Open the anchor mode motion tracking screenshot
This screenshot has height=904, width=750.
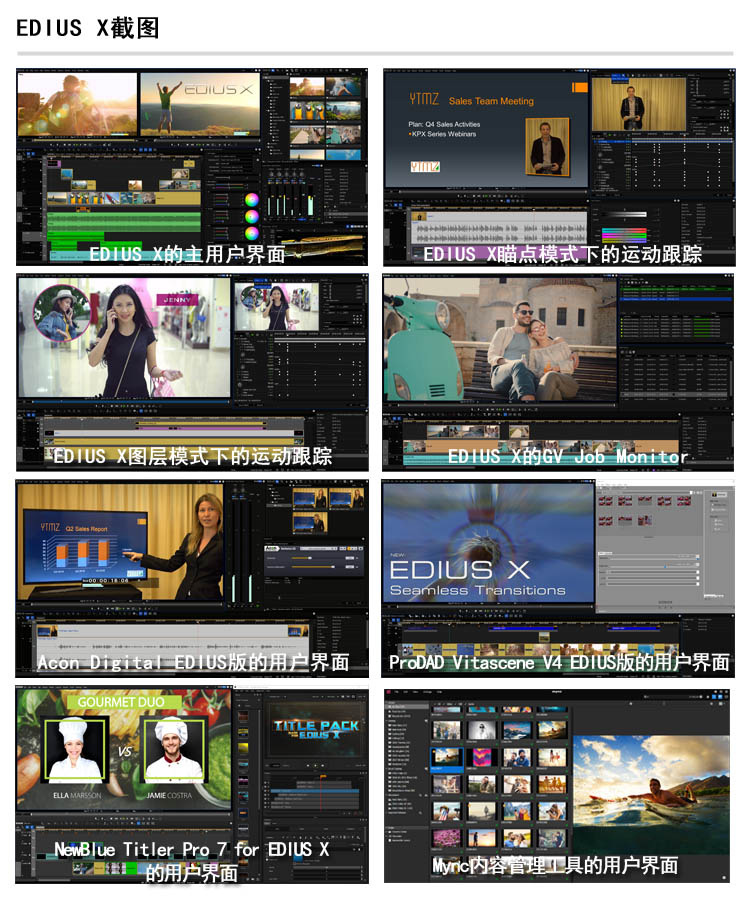pyautogui.click(x=559, y=167)
